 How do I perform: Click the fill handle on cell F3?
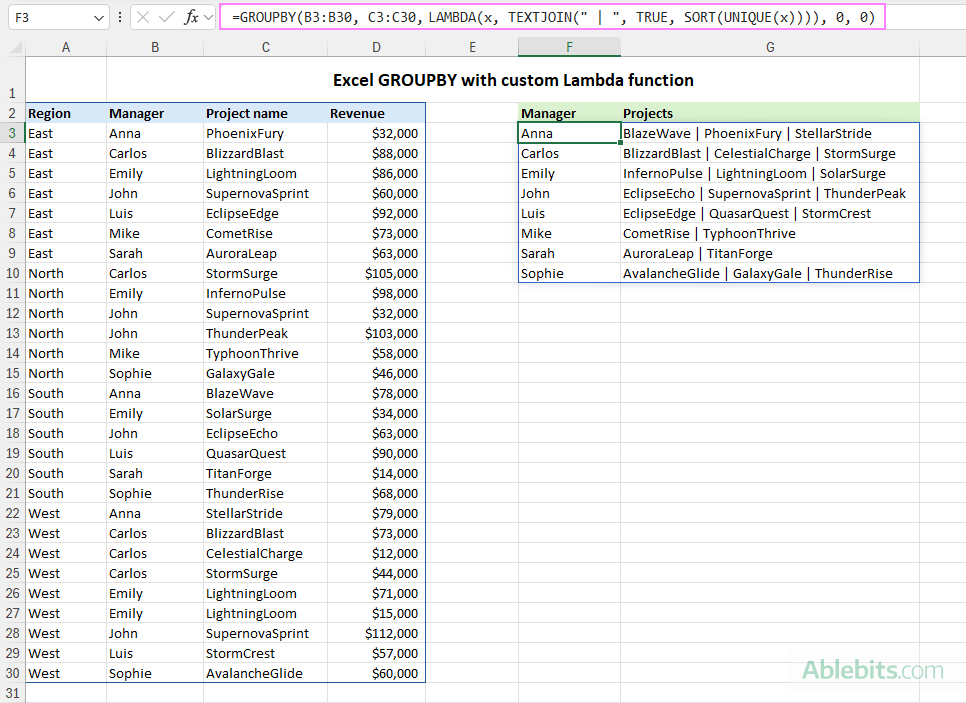(620, 142)
